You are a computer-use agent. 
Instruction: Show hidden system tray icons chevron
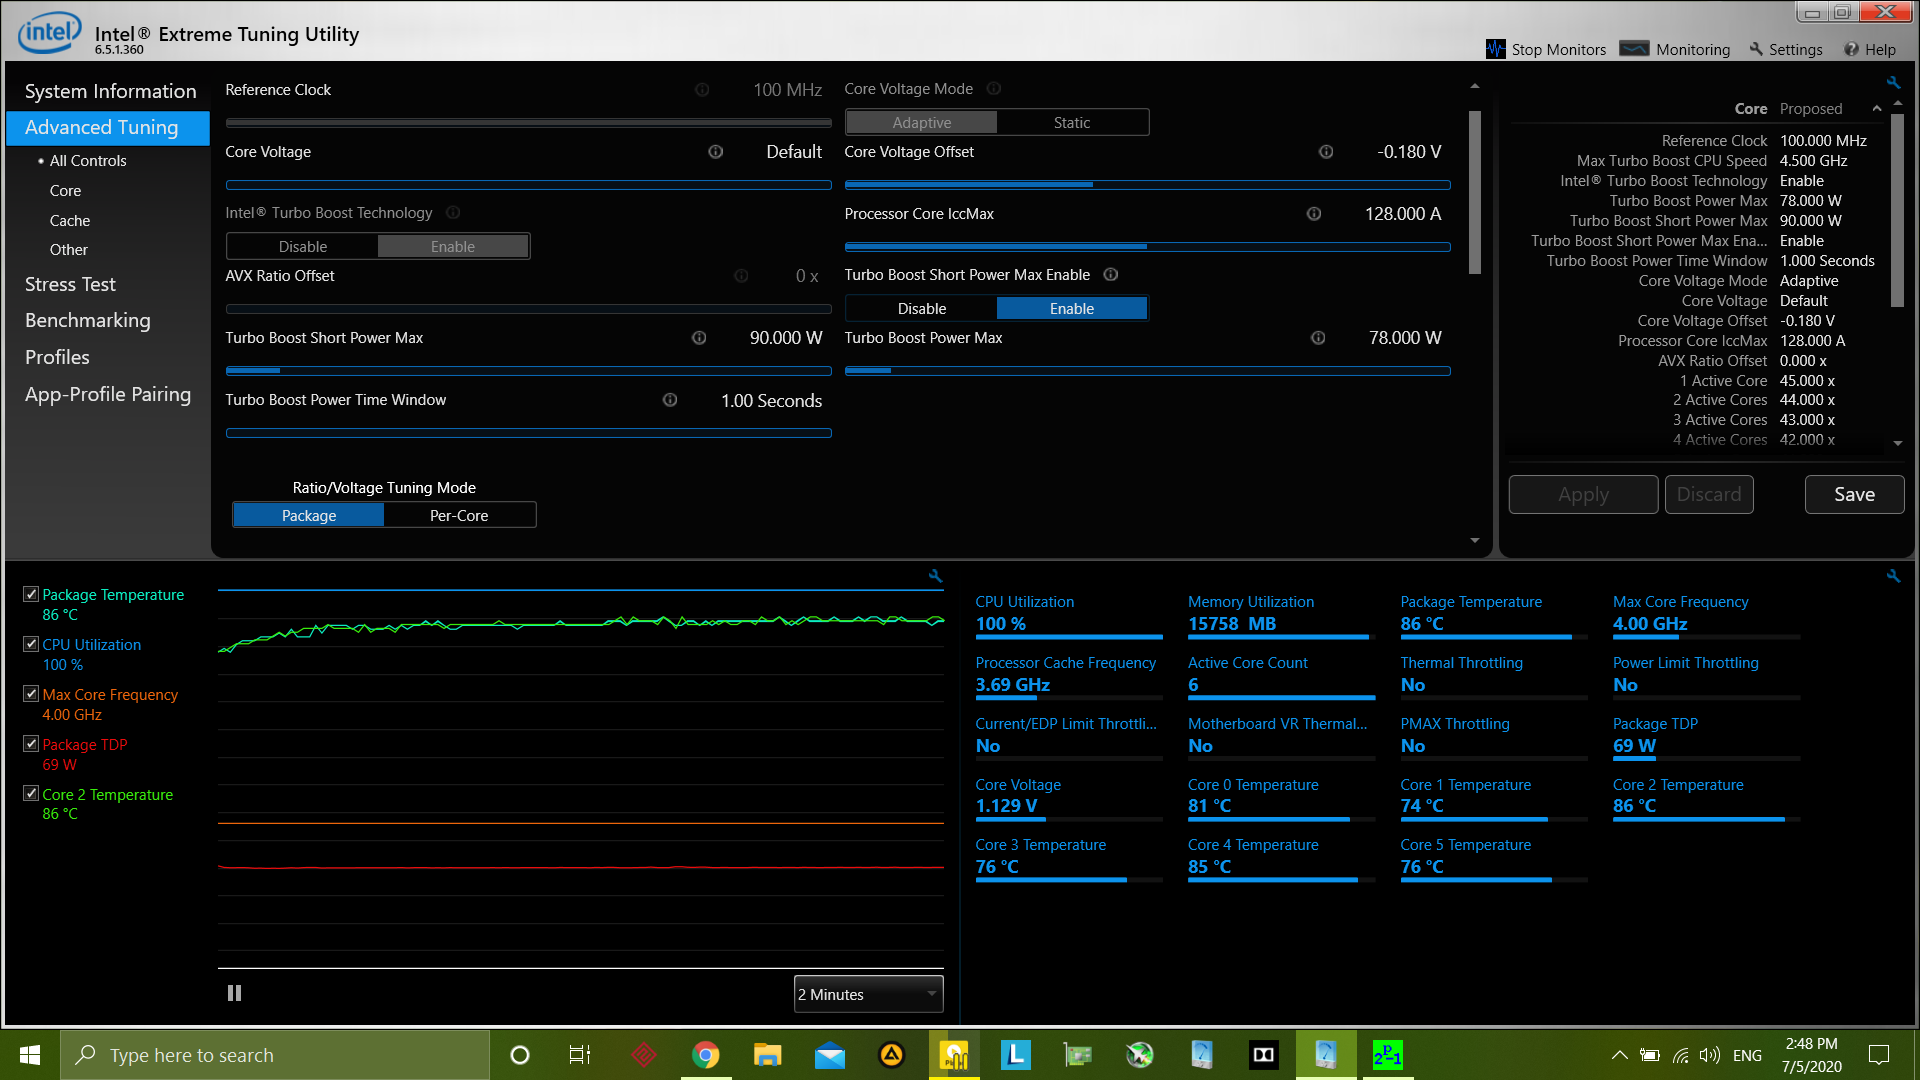coord(1619,1055)
